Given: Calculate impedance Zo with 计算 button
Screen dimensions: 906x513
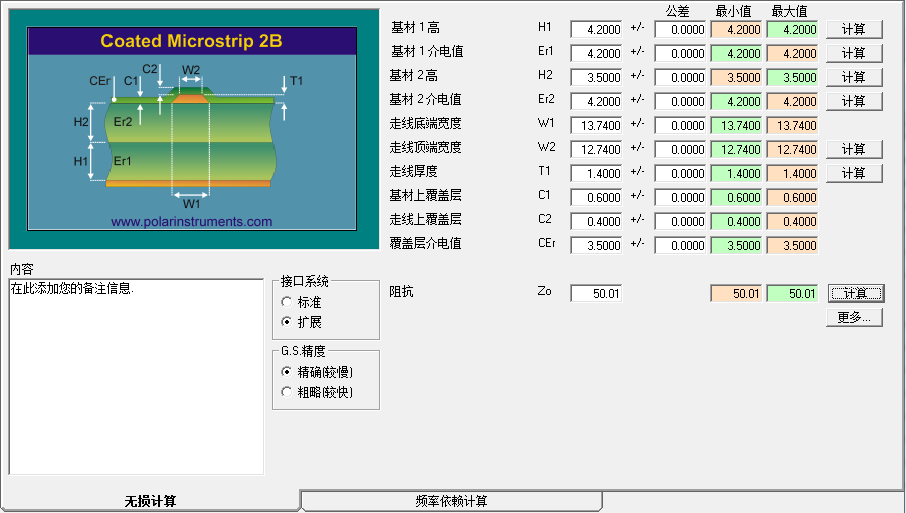Looking at the screenshot, I should 855,293.
